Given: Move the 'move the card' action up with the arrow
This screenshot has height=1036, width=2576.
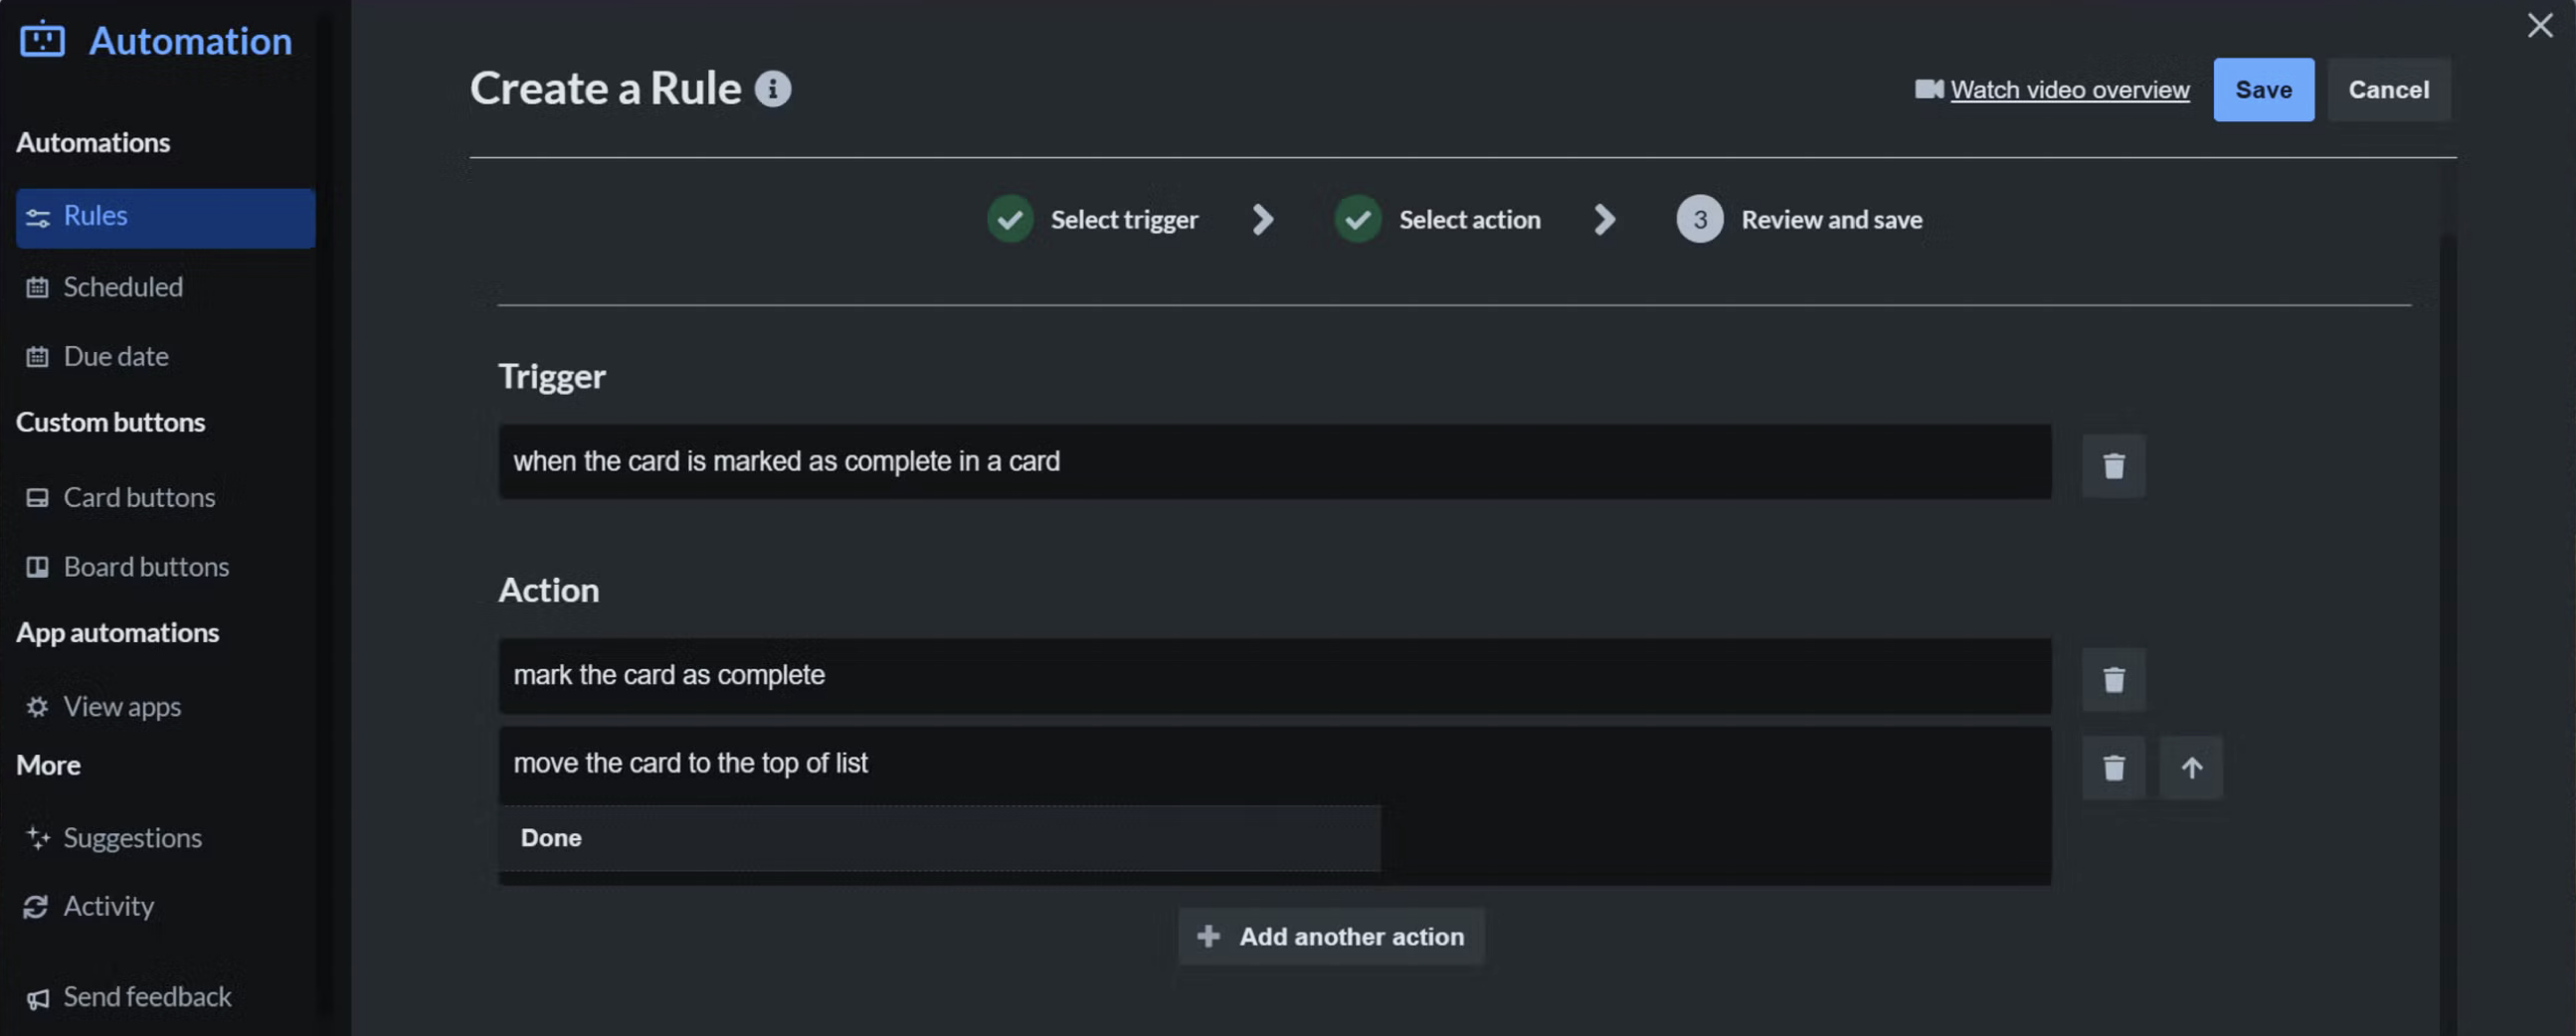Looking at the screenshot, I should [2191, 768].
